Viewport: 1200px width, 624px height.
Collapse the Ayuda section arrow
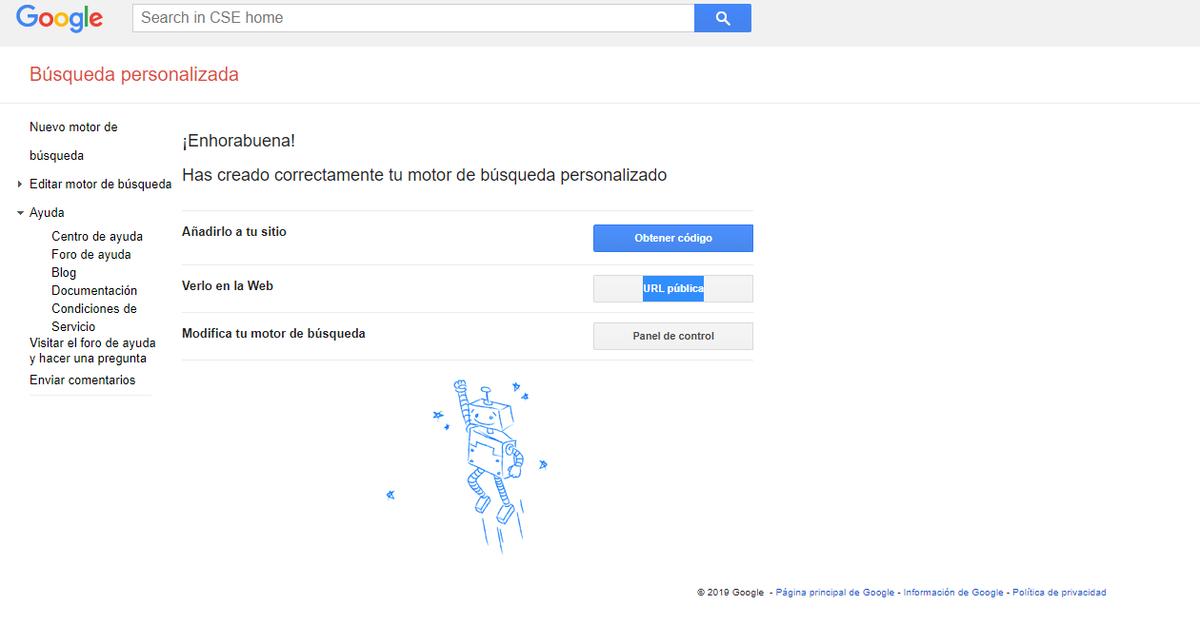[x=20, y=213]
